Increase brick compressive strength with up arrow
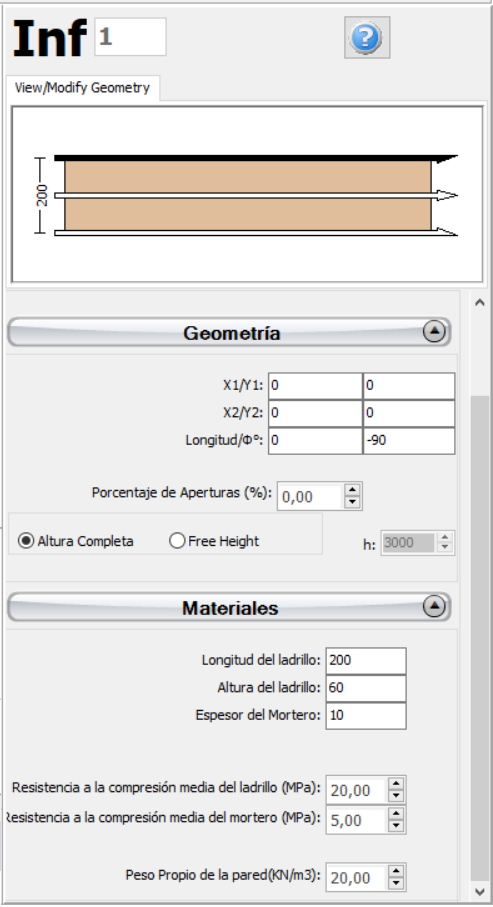 coord(396,784)
